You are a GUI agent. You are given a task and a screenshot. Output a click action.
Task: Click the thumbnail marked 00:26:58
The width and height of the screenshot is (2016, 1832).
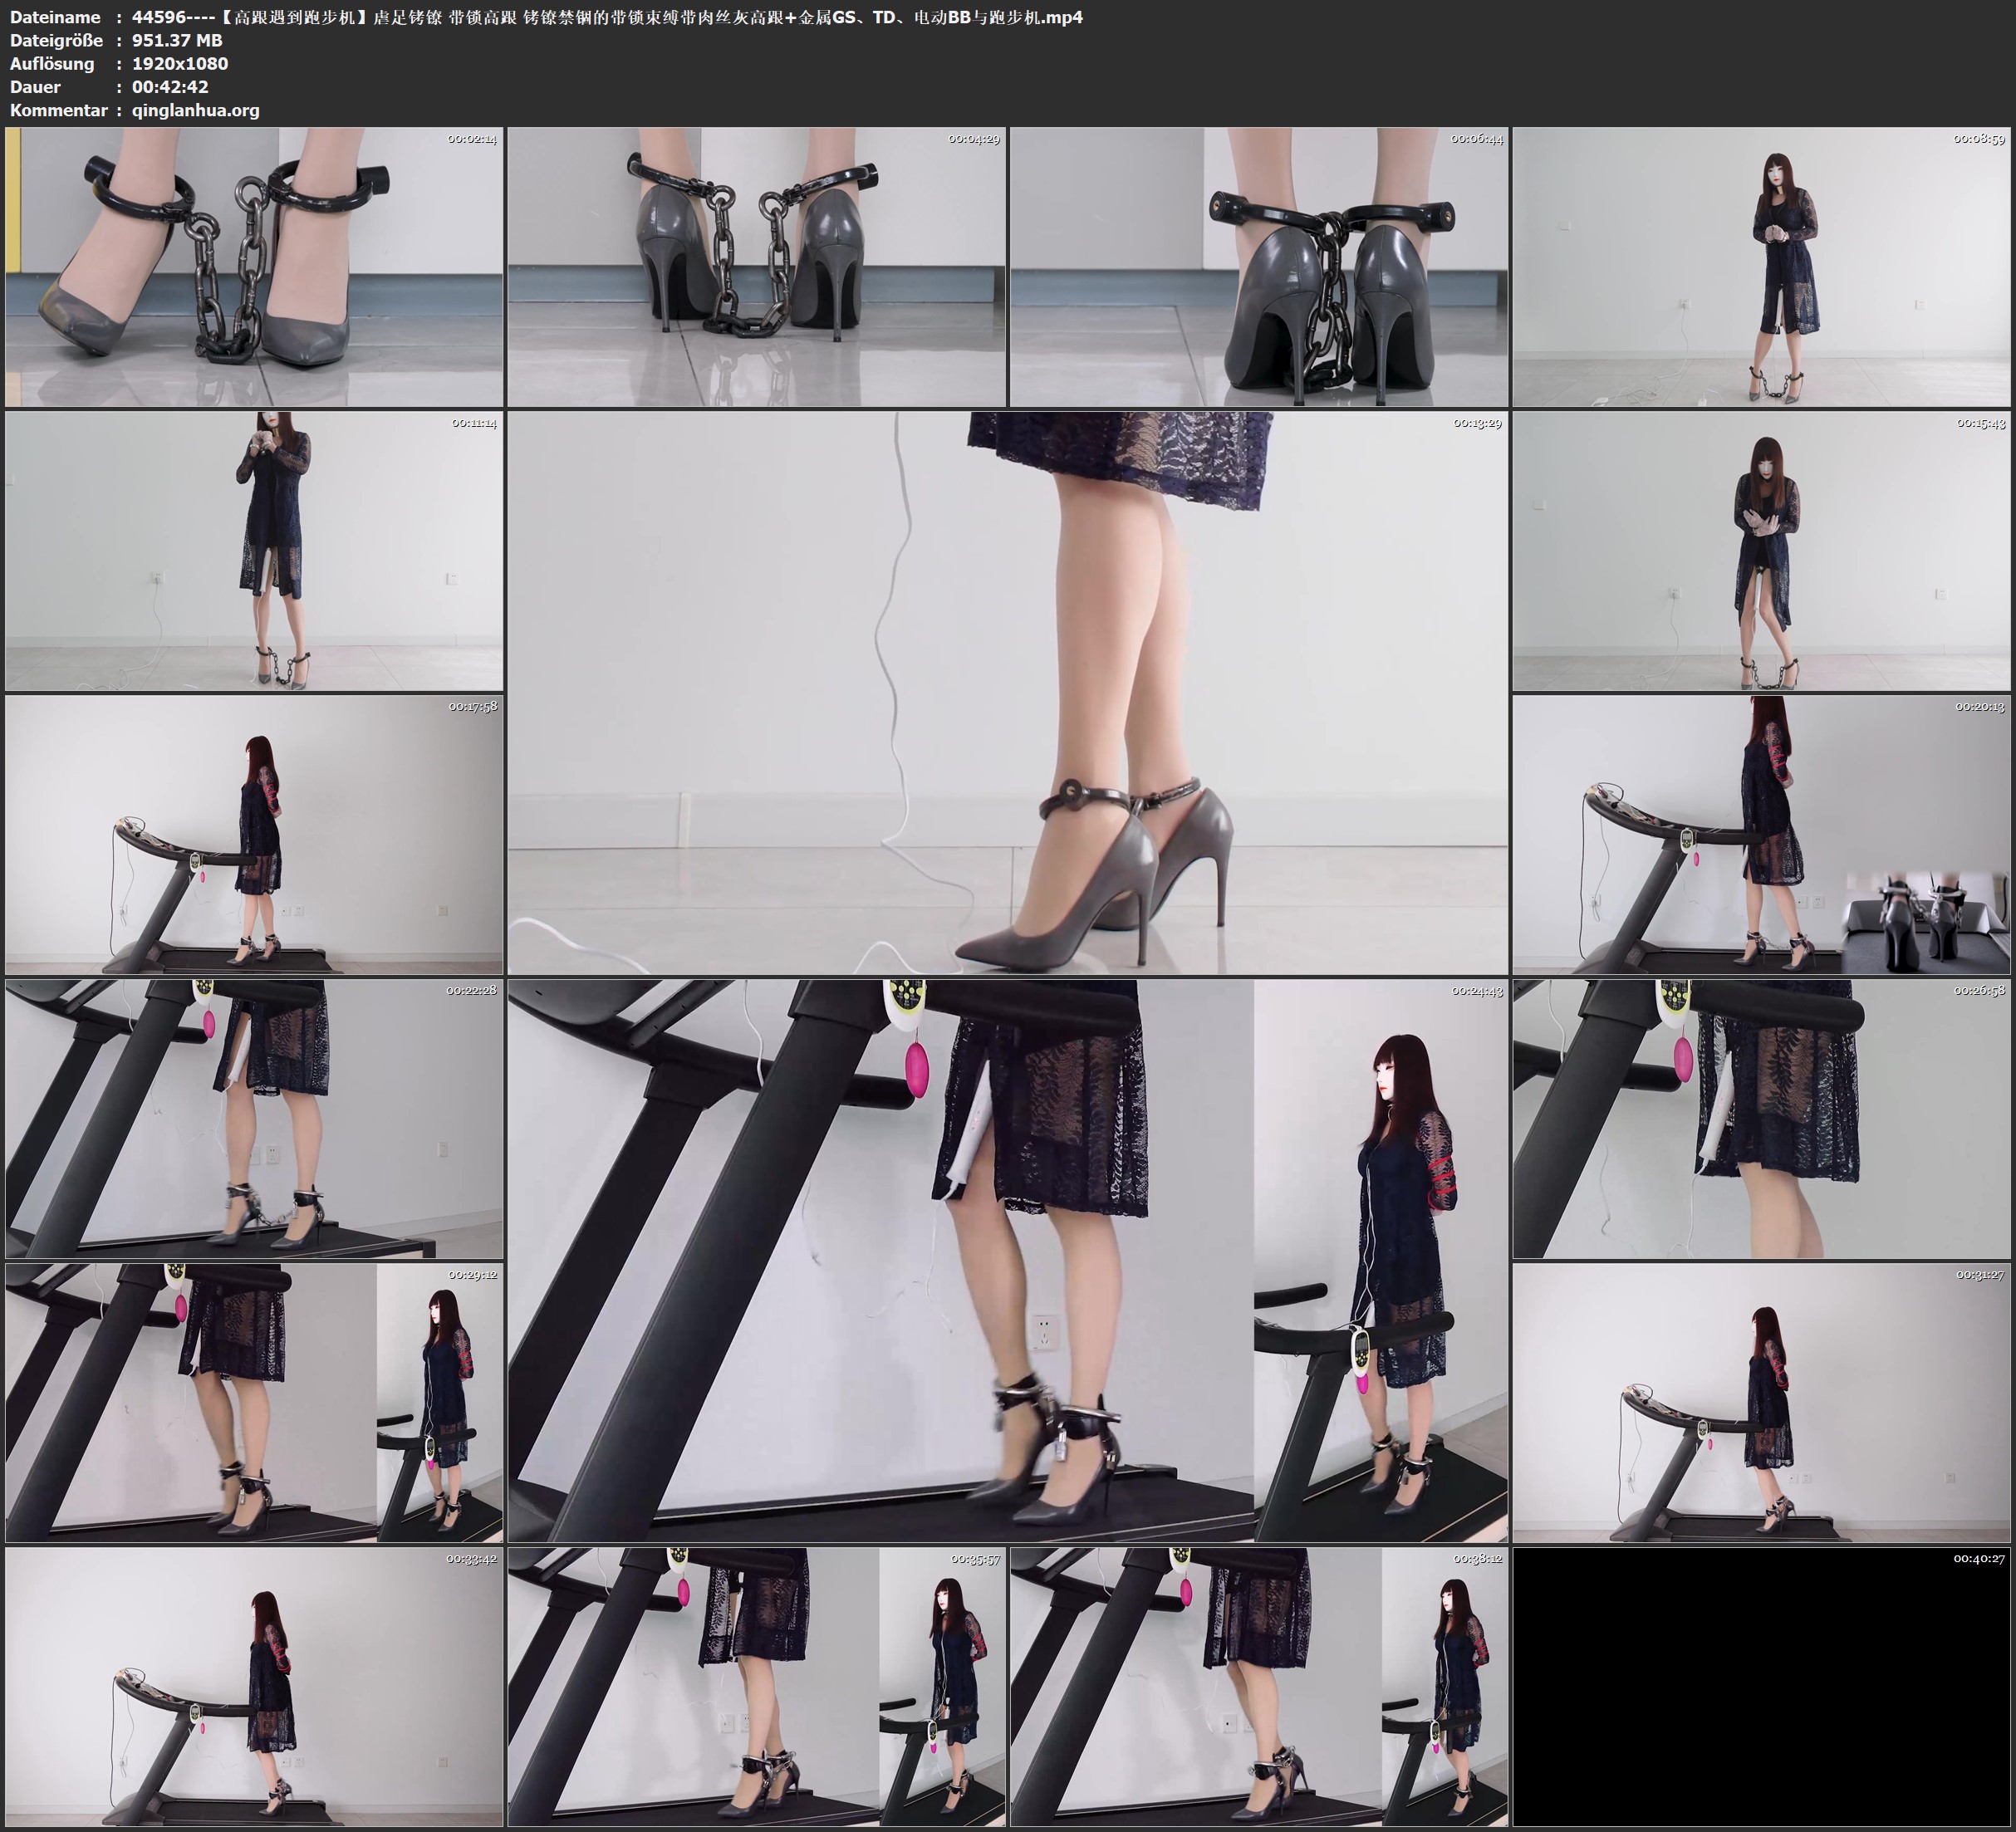tap(1762, 1119)
